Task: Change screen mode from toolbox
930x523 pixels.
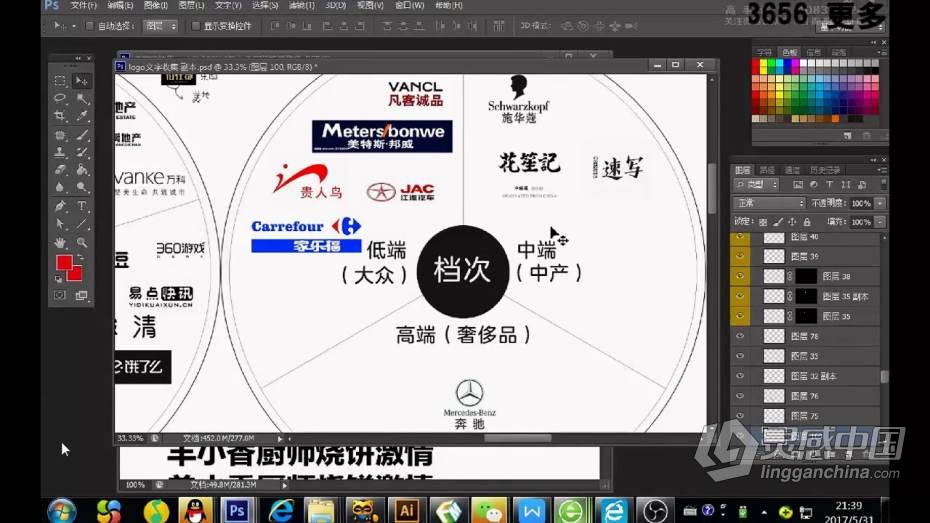Action: coord(82,295)
